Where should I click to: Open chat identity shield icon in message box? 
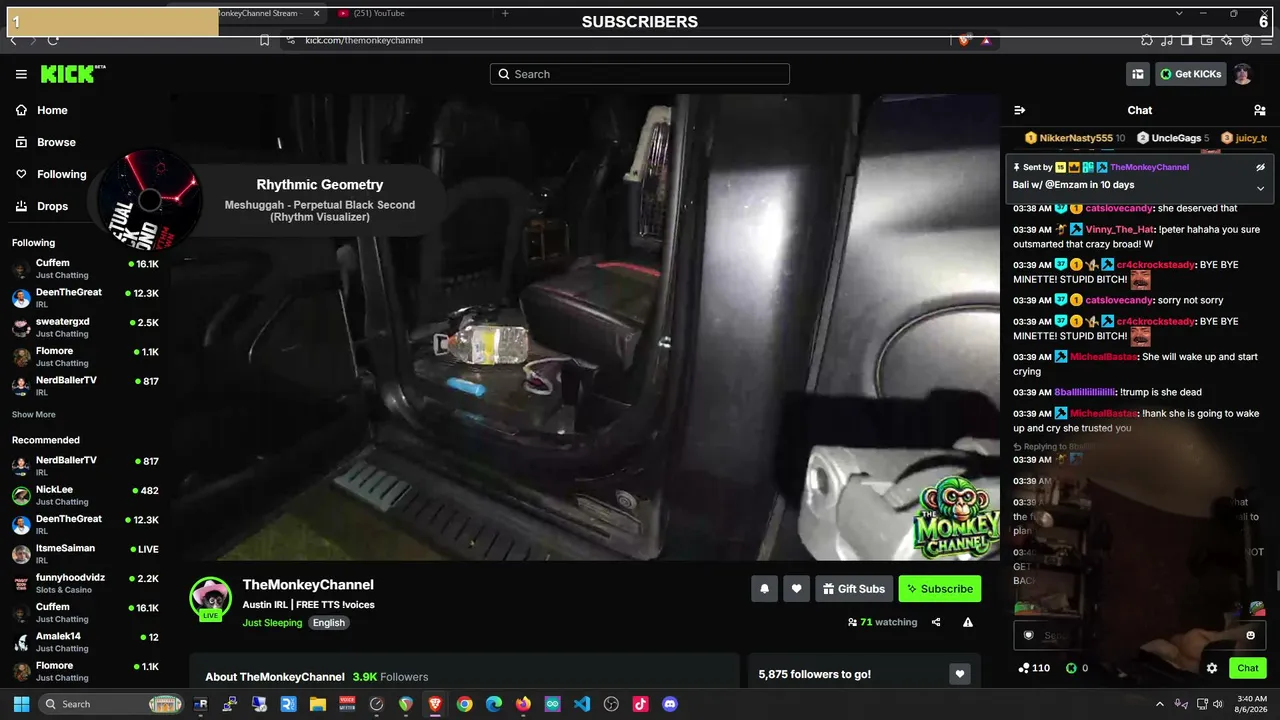[x=1029, y=635]
